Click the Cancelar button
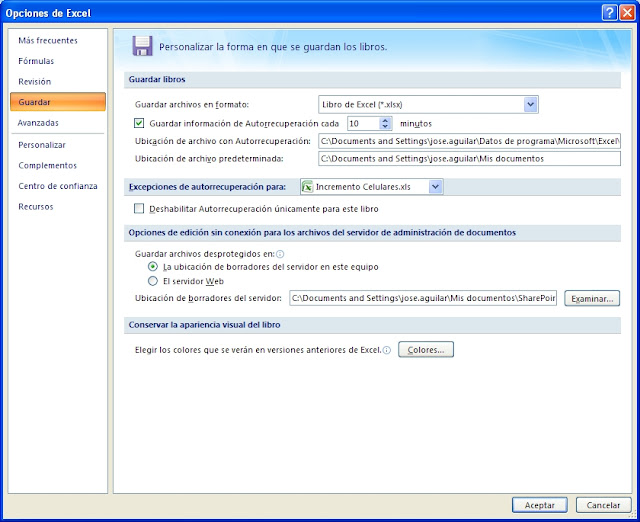 [603, 505]
